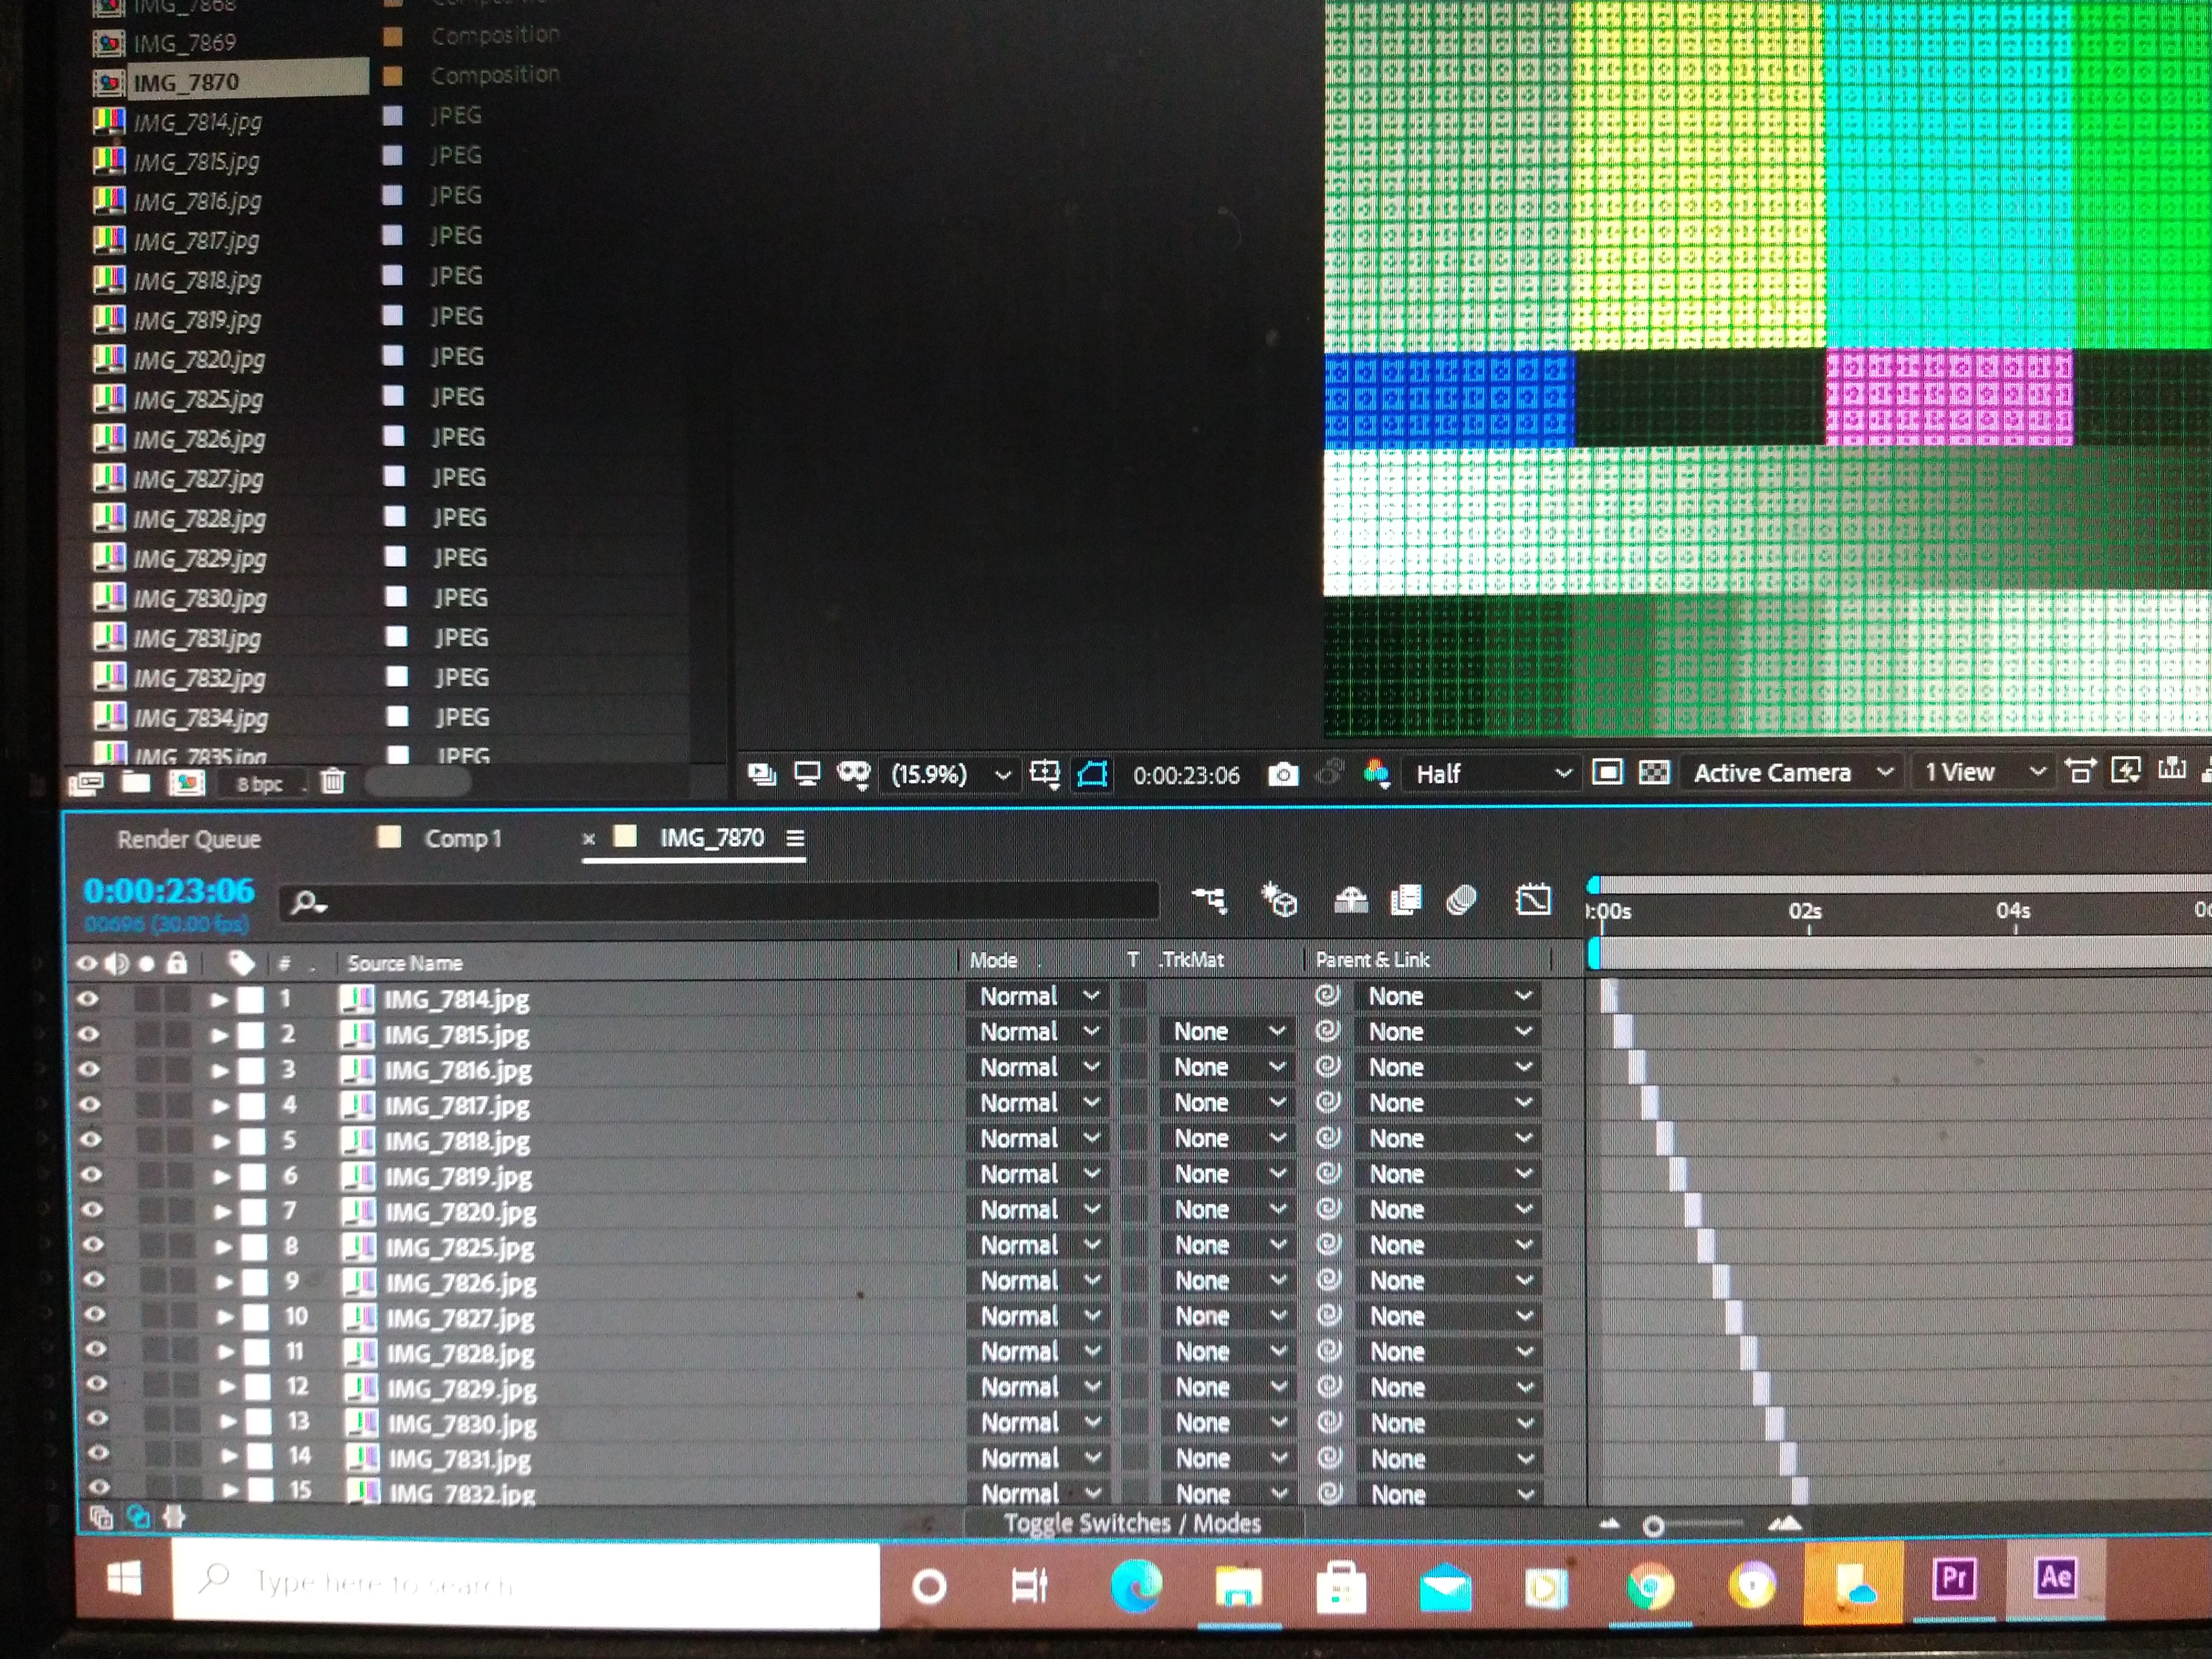Click the Frame Blending icon
The width and height of the screenshot is (2212, 1659).
pos(1406,901)
